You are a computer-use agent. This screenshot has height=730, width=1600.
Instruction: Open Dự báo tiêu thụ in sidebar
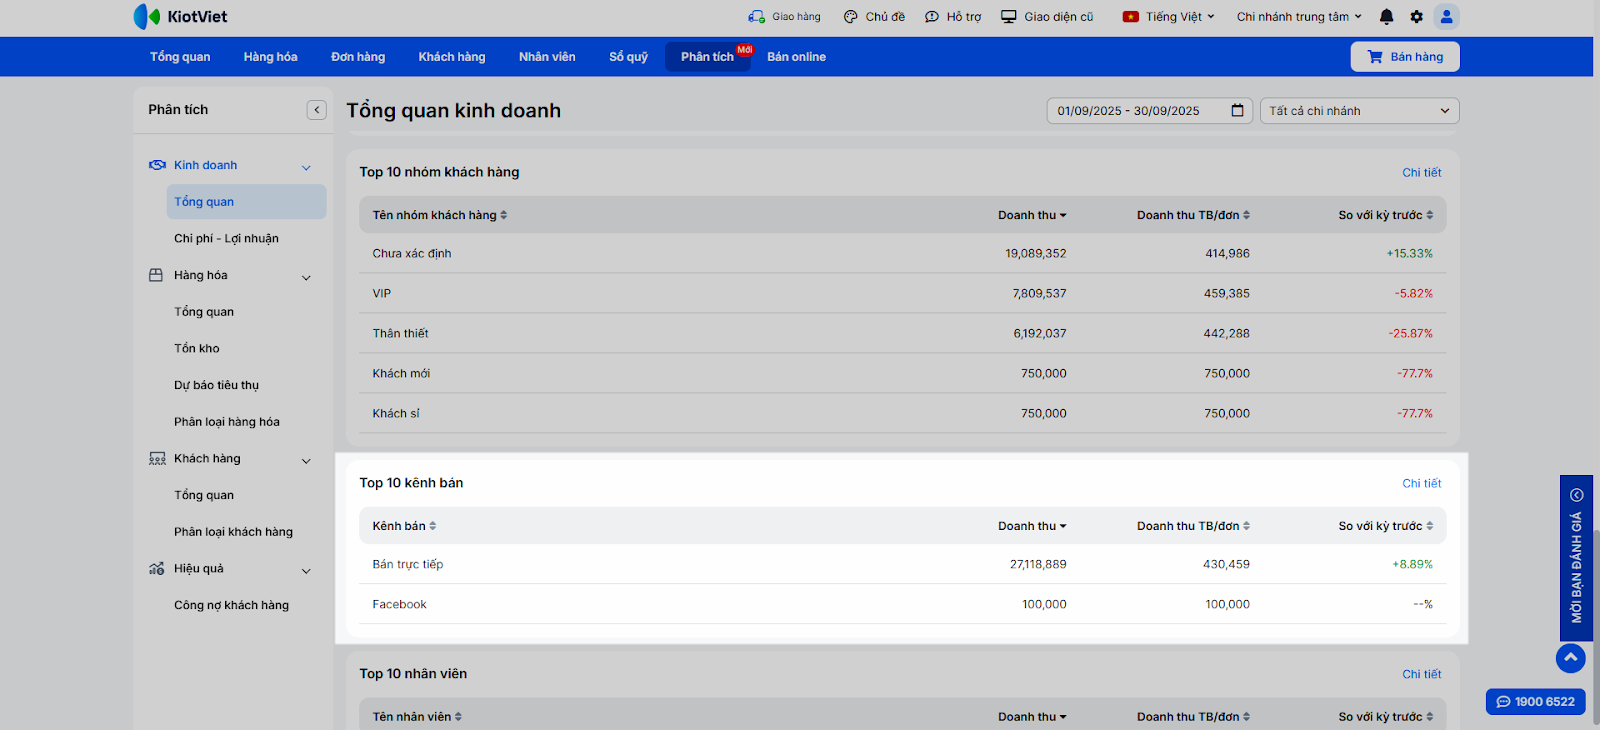[217, 386]
